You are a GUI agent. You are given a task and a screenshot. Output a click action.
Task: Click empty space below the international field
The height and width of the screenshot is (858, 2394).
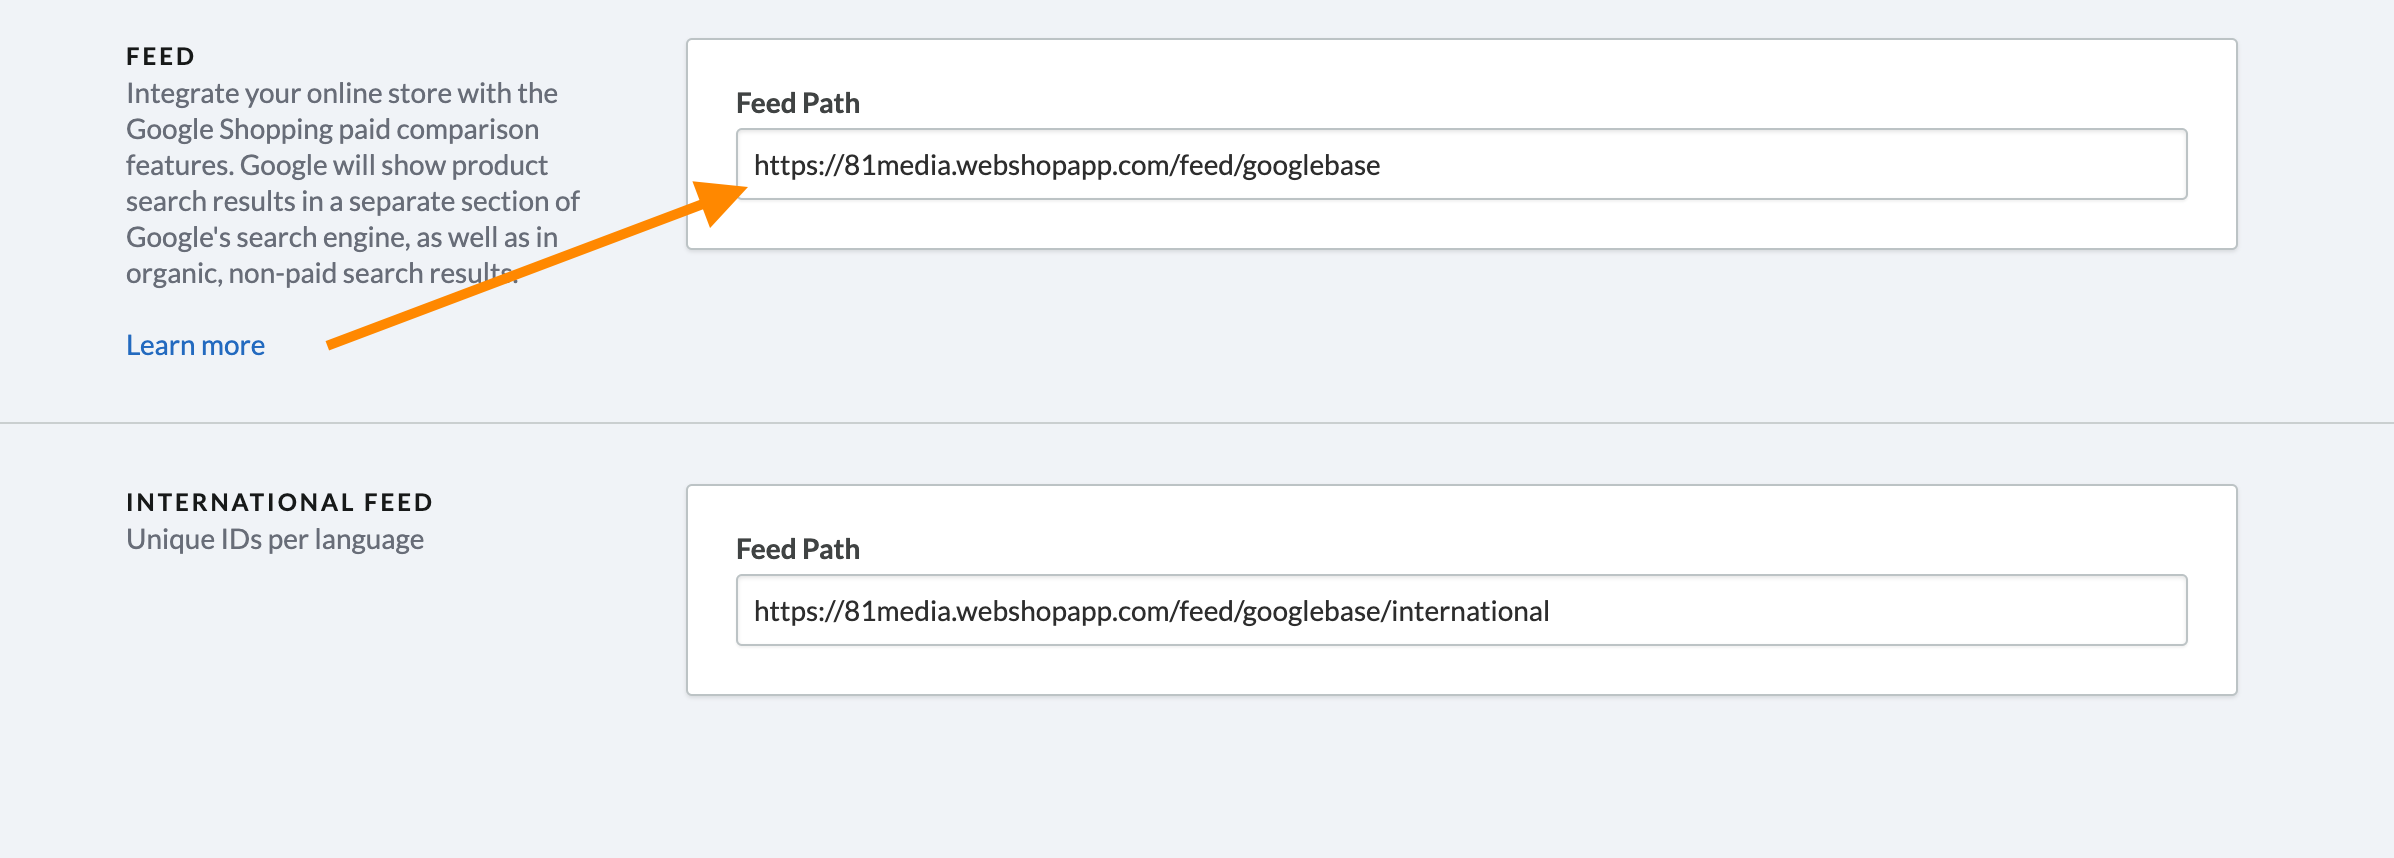1461,670
